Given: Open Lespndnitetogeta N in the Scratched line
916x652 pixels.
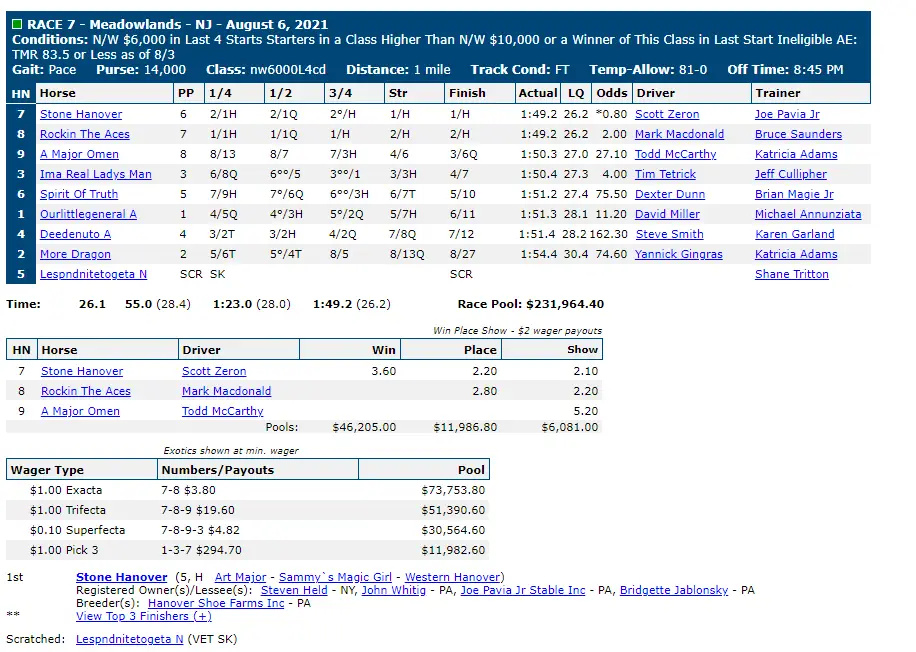Looking at the screenshot, I should (x=130, y=639).
